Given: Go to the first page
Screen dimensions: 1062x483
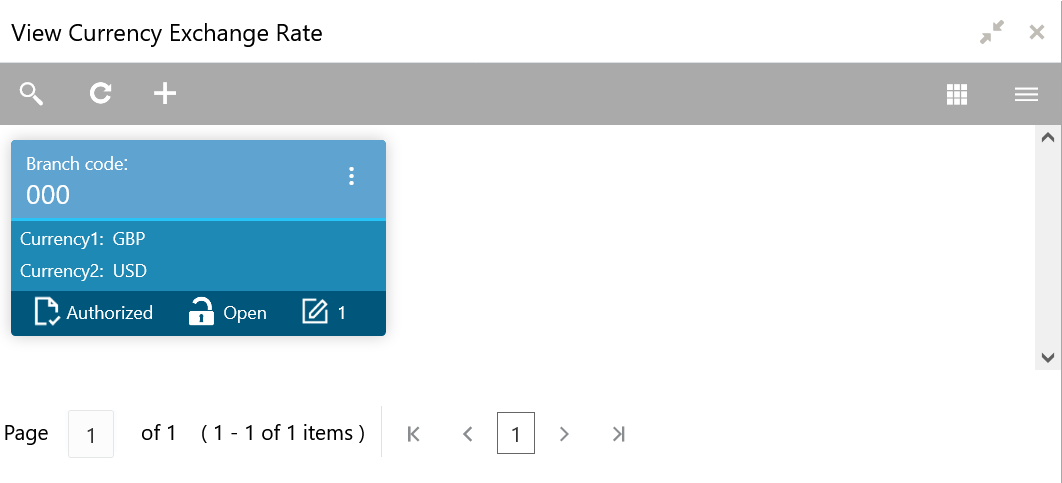Looking at the screenshot, I should [x=414, y=434].
